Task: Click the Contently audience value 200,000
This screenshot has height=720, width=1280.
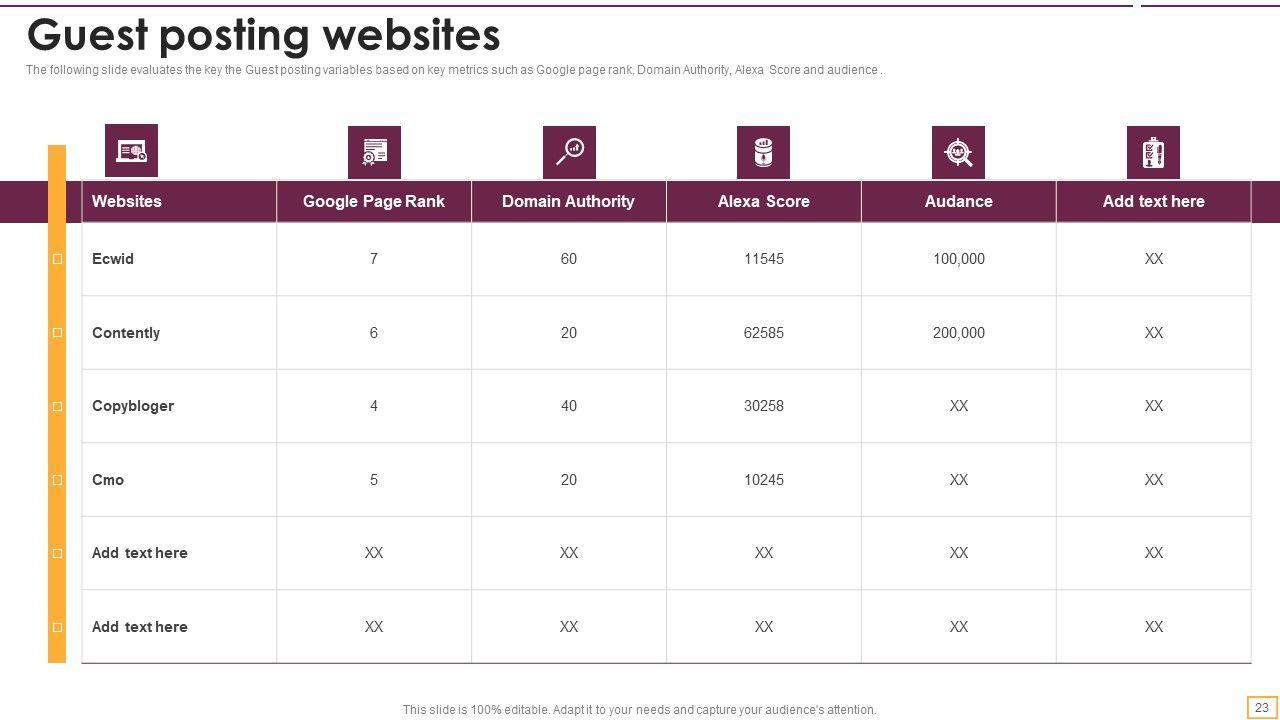Action: point(958,333)
